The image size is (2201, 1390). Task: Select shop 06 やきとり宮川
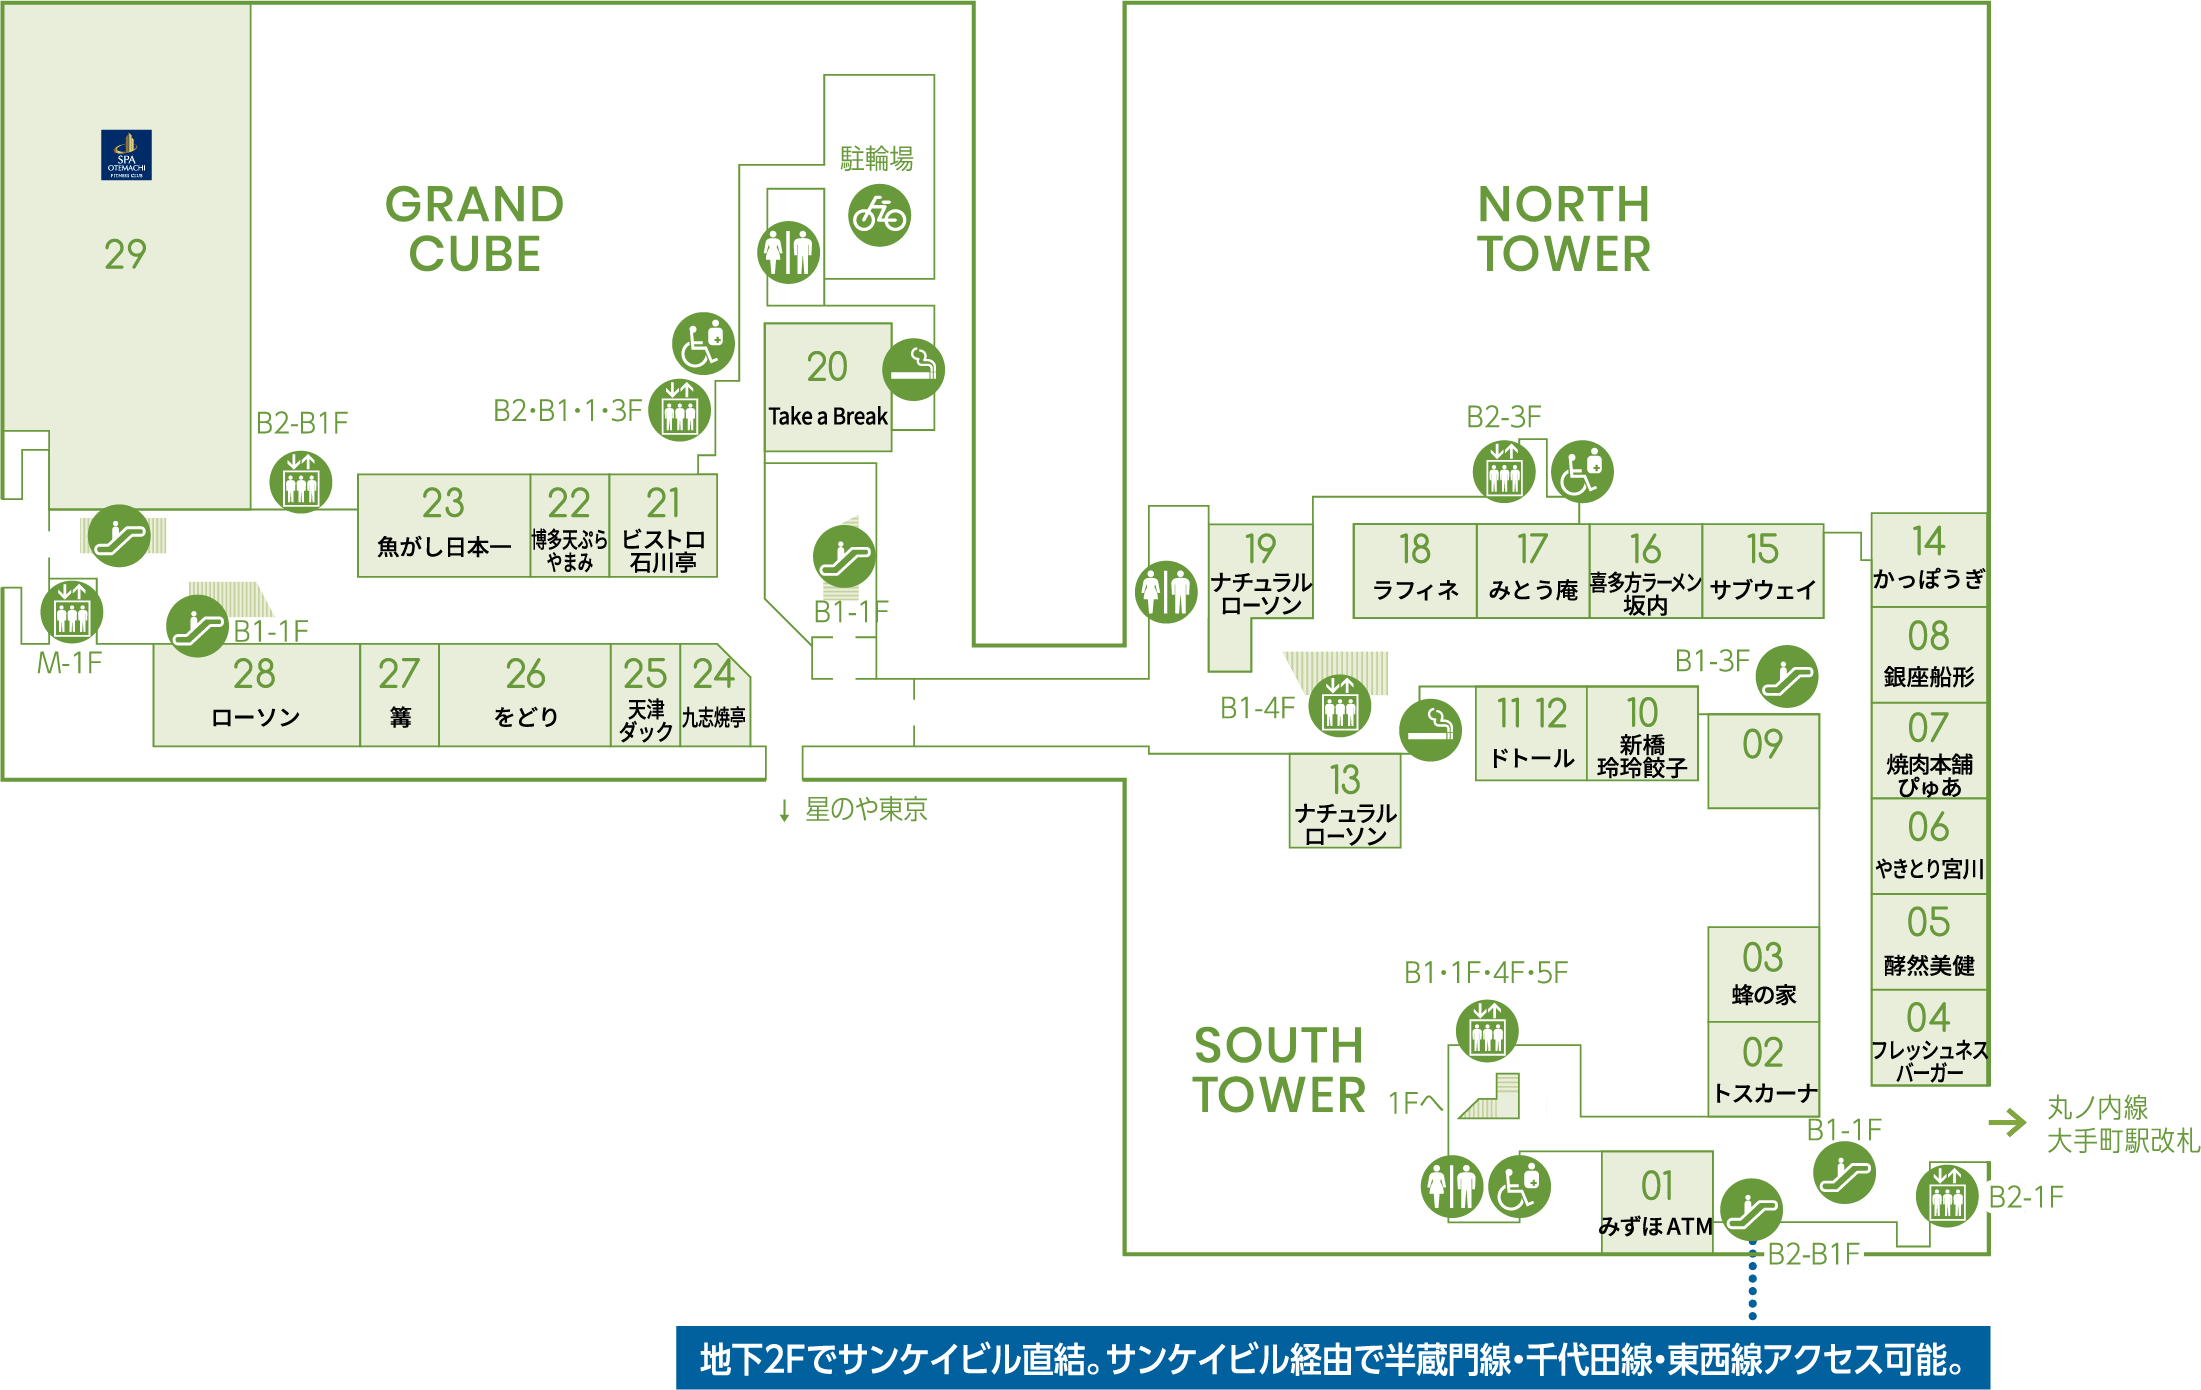pos(1929,846)
